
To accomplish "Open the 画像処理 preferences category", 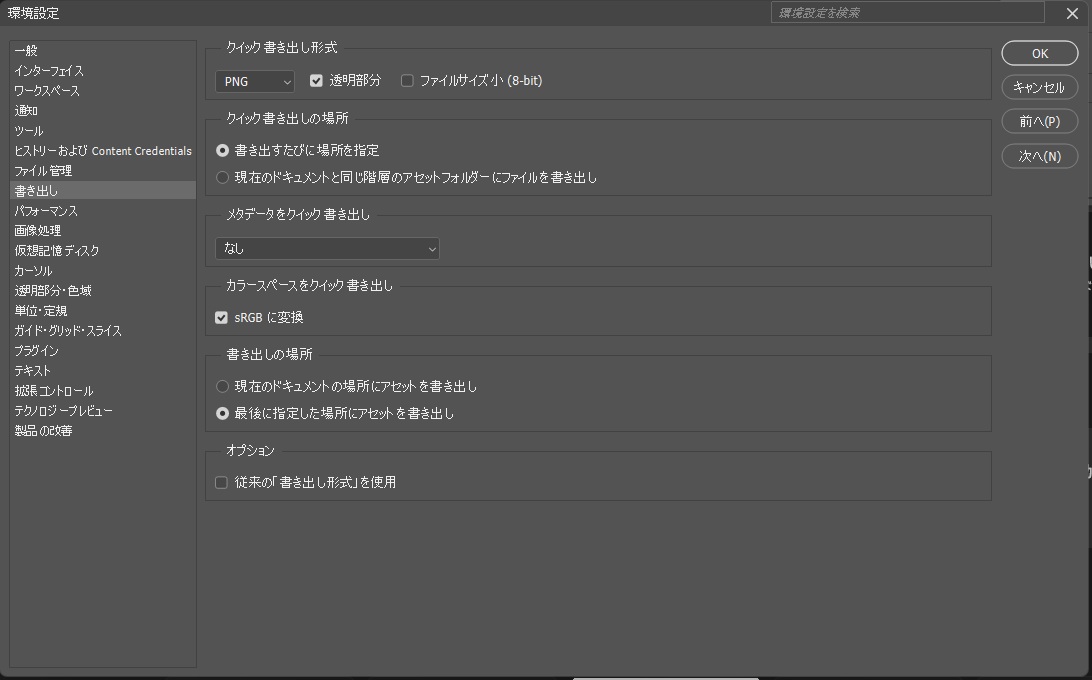I will coord(103,231).
